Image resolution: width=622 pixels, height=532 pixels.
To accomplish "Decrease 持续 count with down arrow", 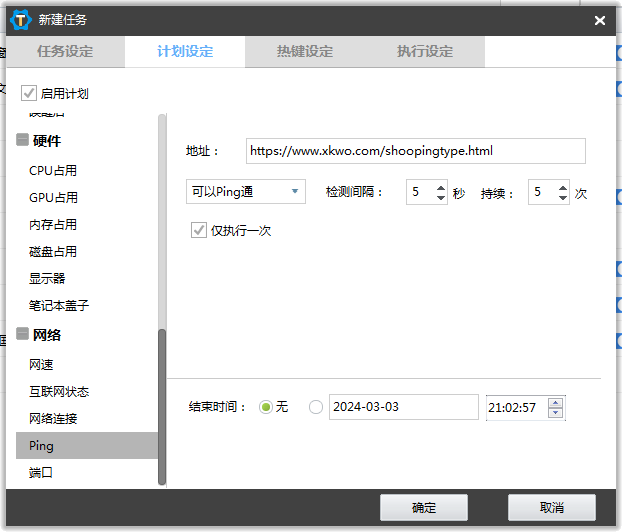I will pyautogui.click(x=563, y=197).
